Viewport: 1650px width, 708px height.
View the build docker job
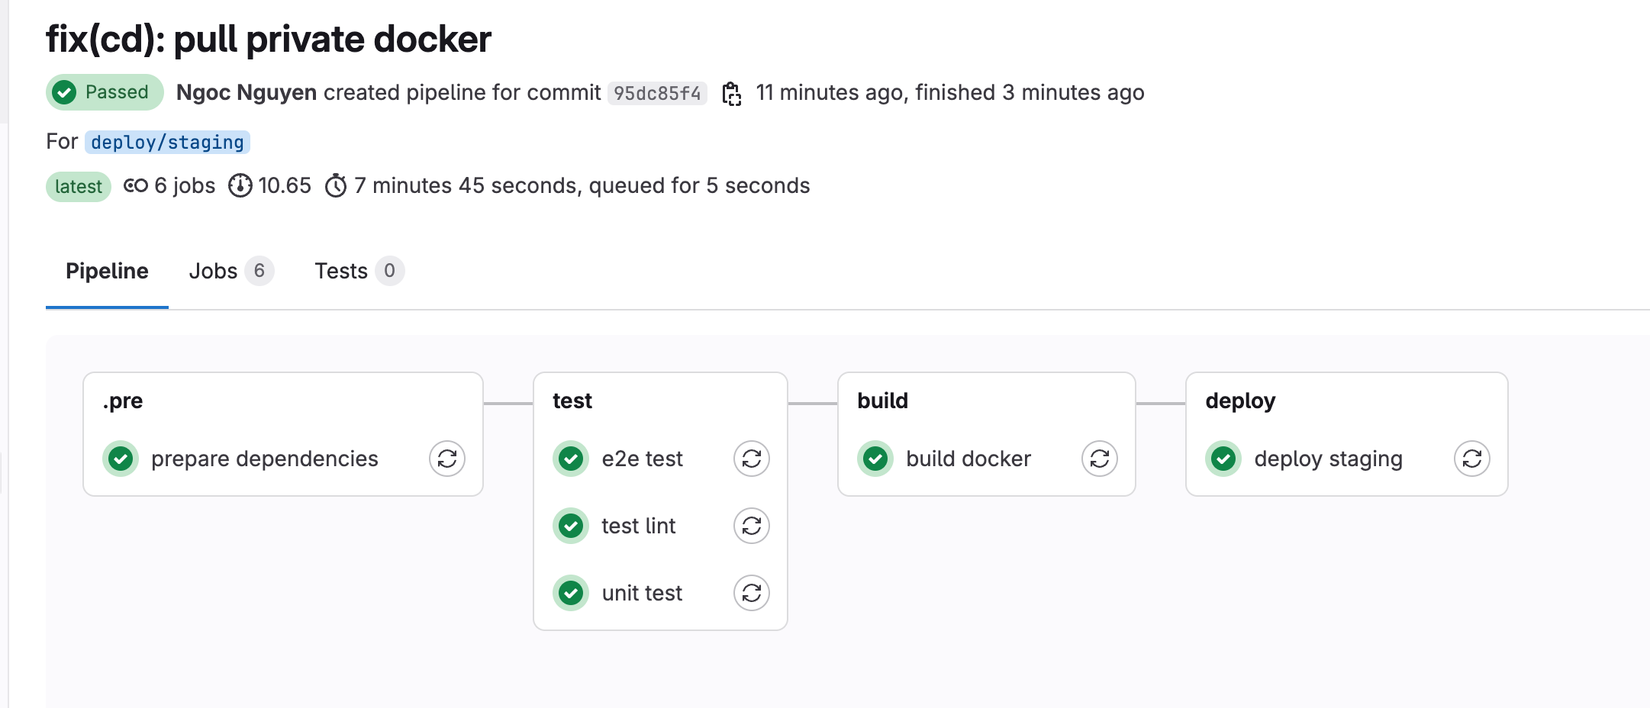click(967, 459)
